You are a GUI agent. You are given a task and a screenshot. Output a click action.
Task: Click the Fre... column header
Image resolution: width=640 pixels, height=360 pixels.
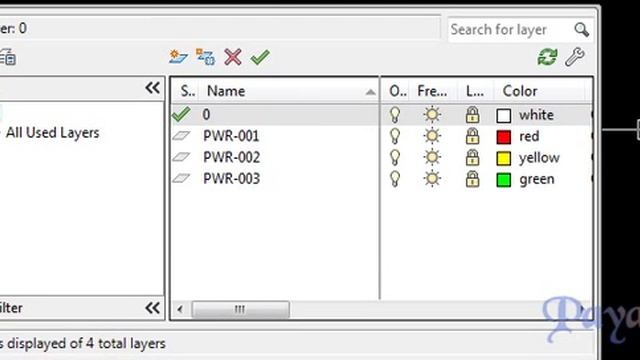[x=432, y=91]
